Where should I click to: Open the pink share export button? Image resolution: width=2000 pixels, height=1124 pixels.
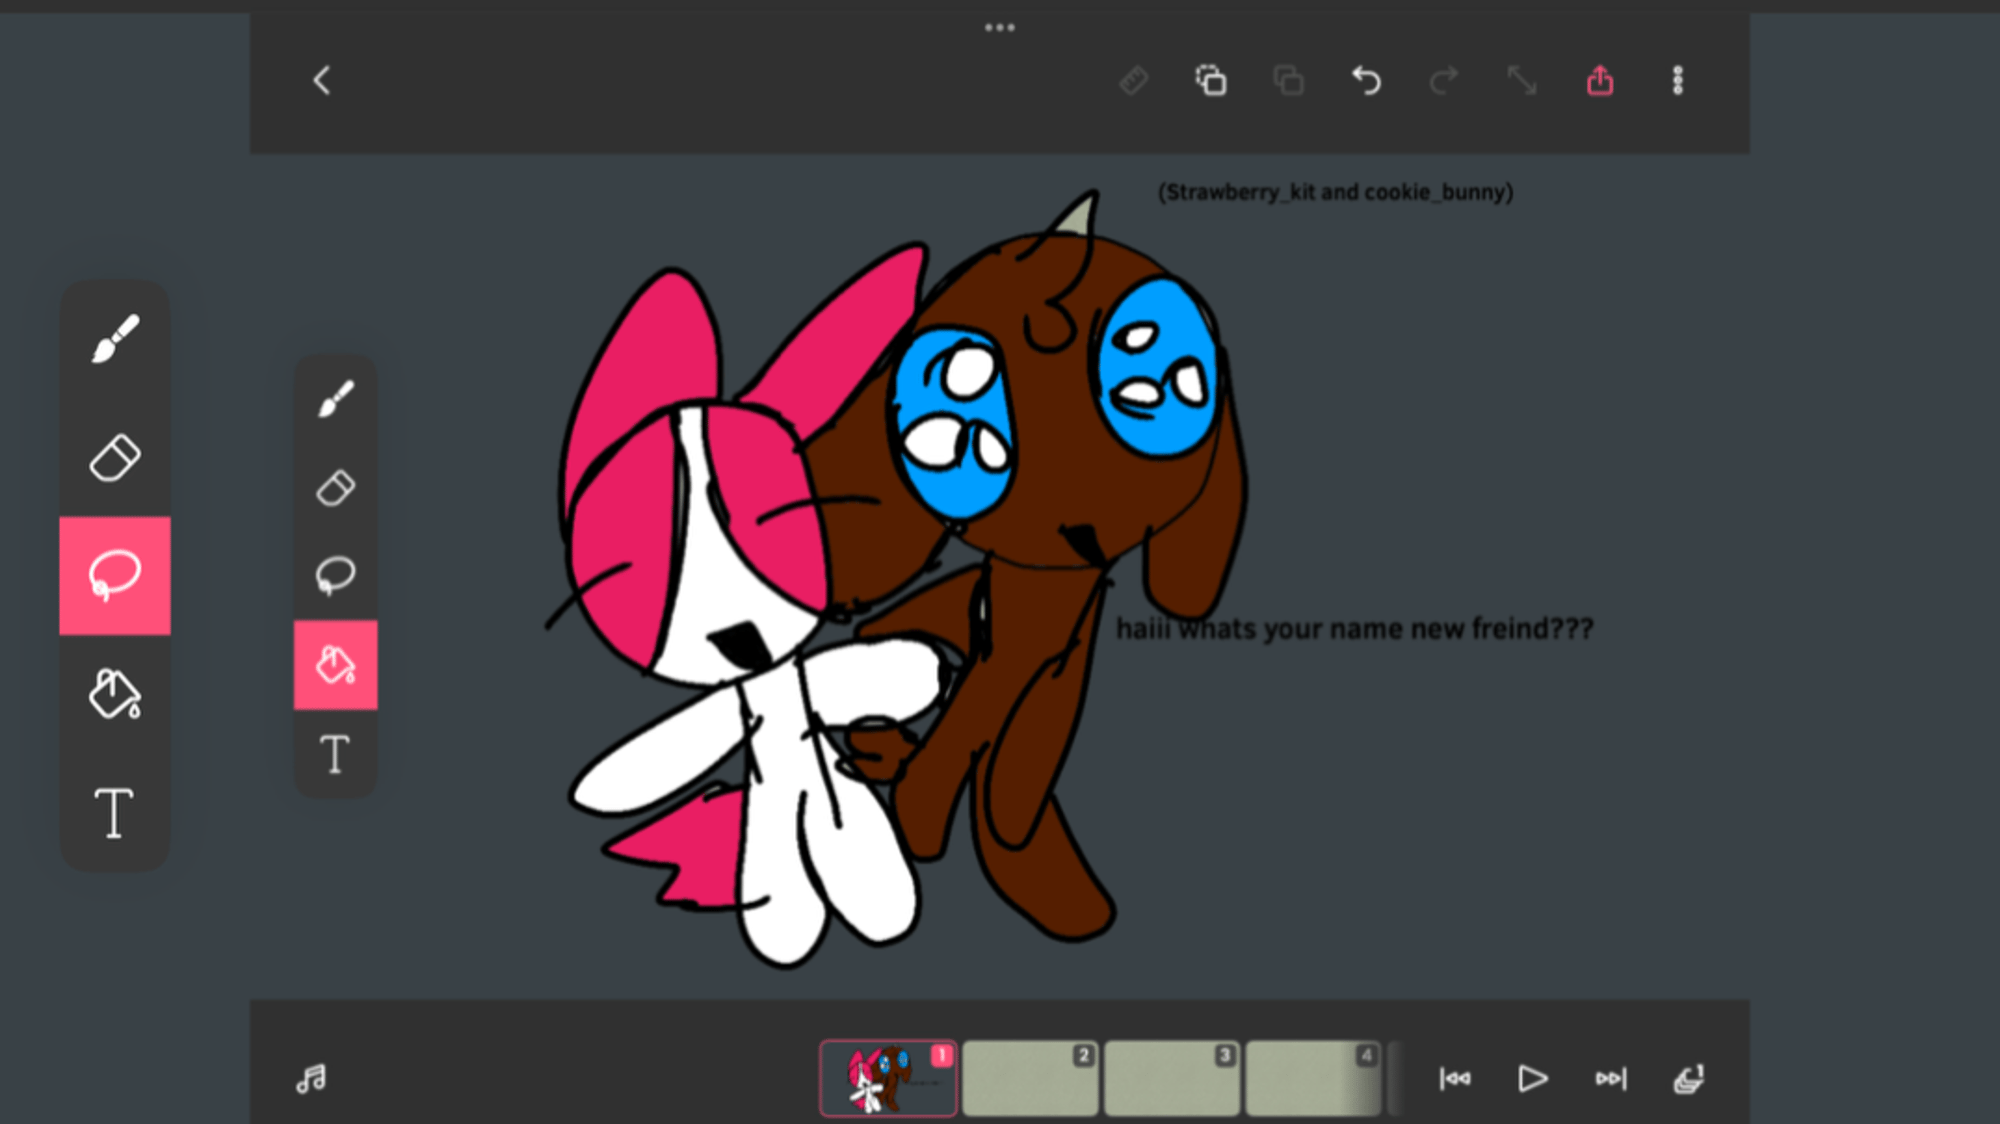pos(1600,80)
